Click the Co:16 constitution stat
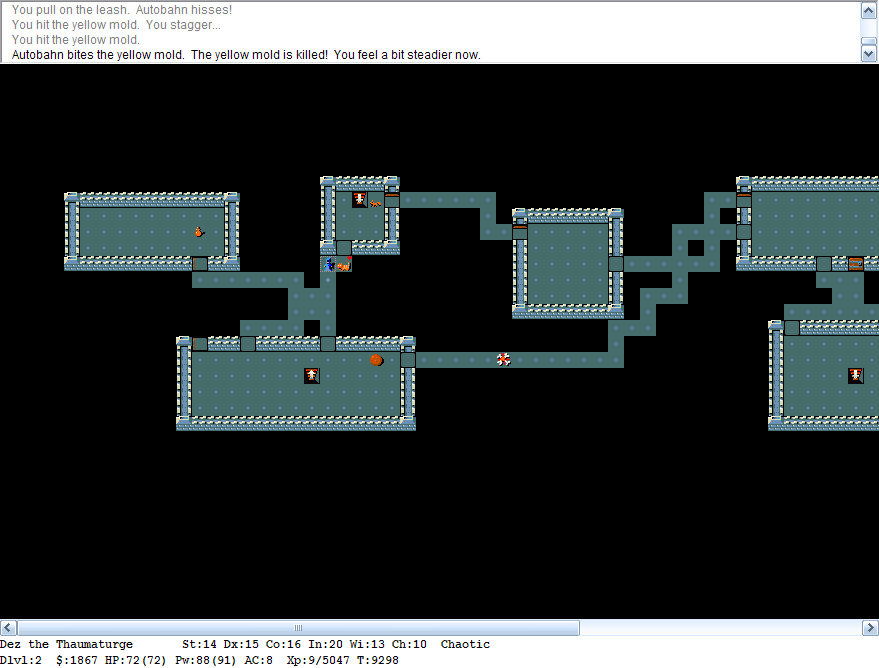879x668 pixels. [283, 644]
